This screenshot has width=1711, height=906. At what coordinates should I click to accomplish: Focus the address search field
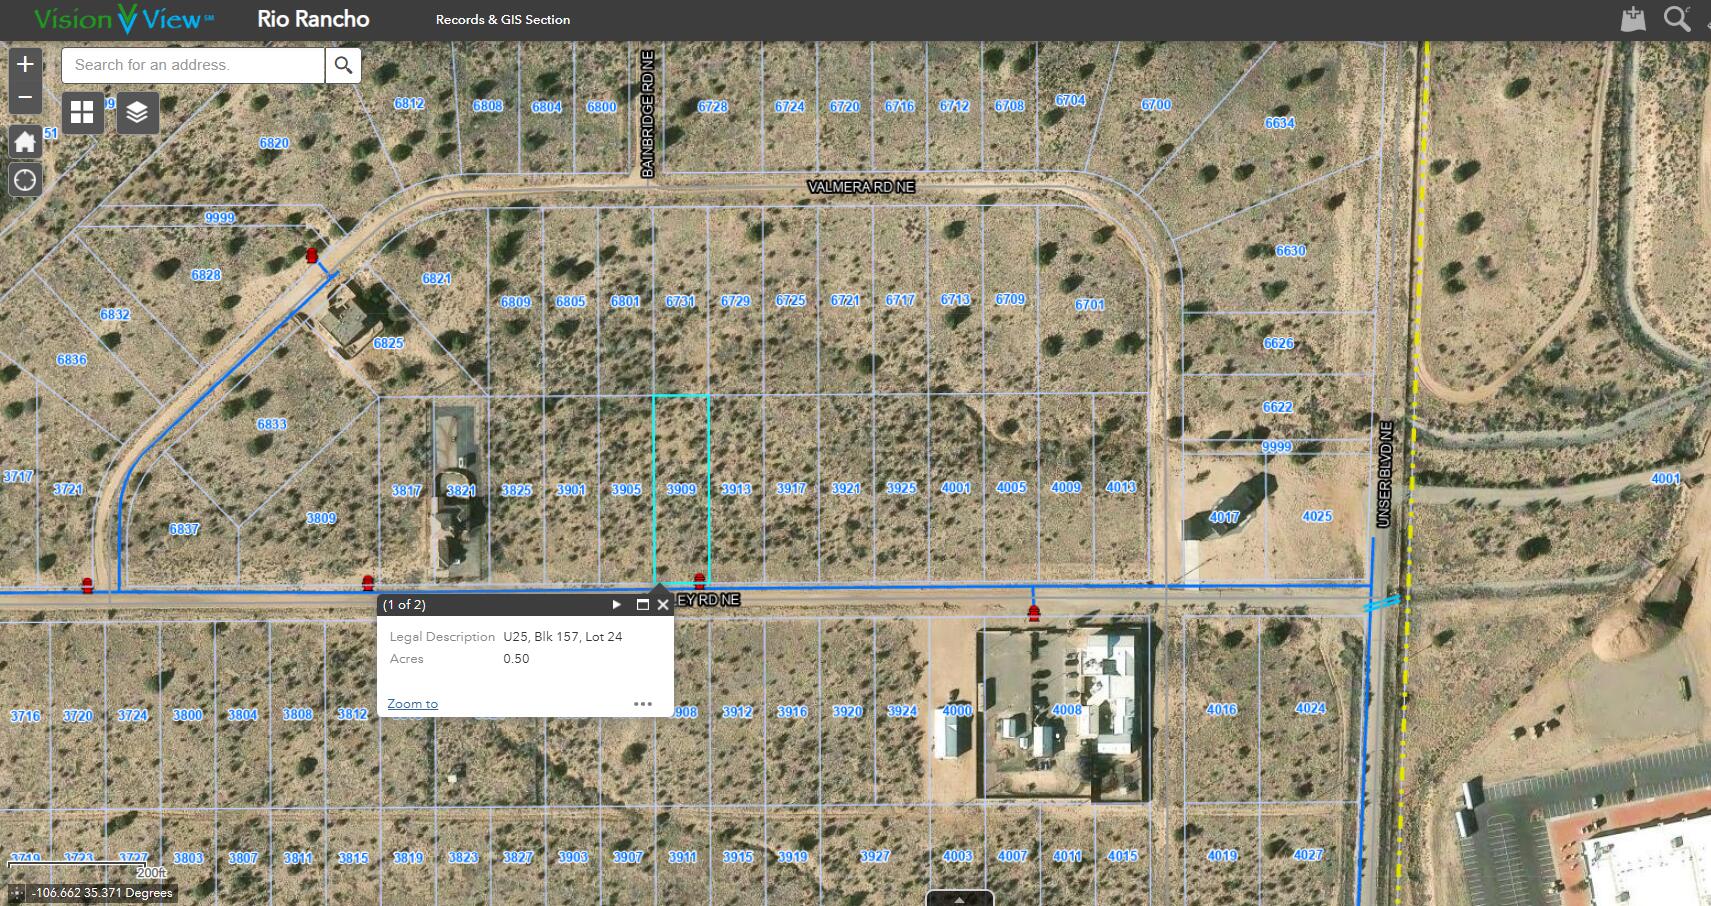coord(193,65)
